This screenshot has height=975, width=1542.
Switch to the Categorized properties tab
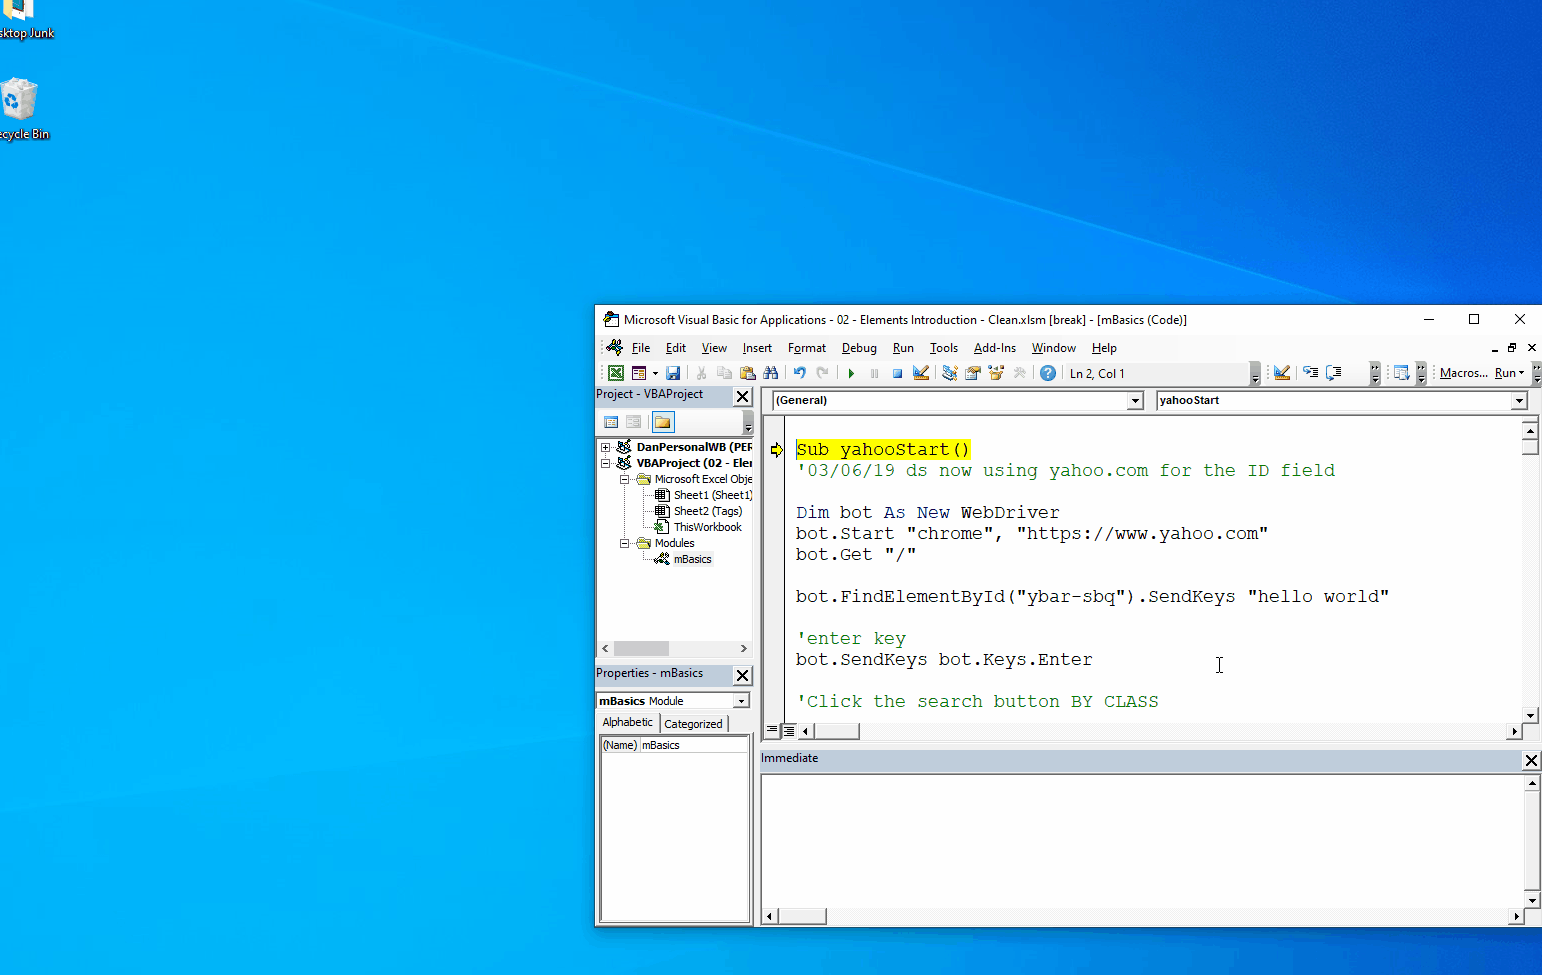(694, 722)
